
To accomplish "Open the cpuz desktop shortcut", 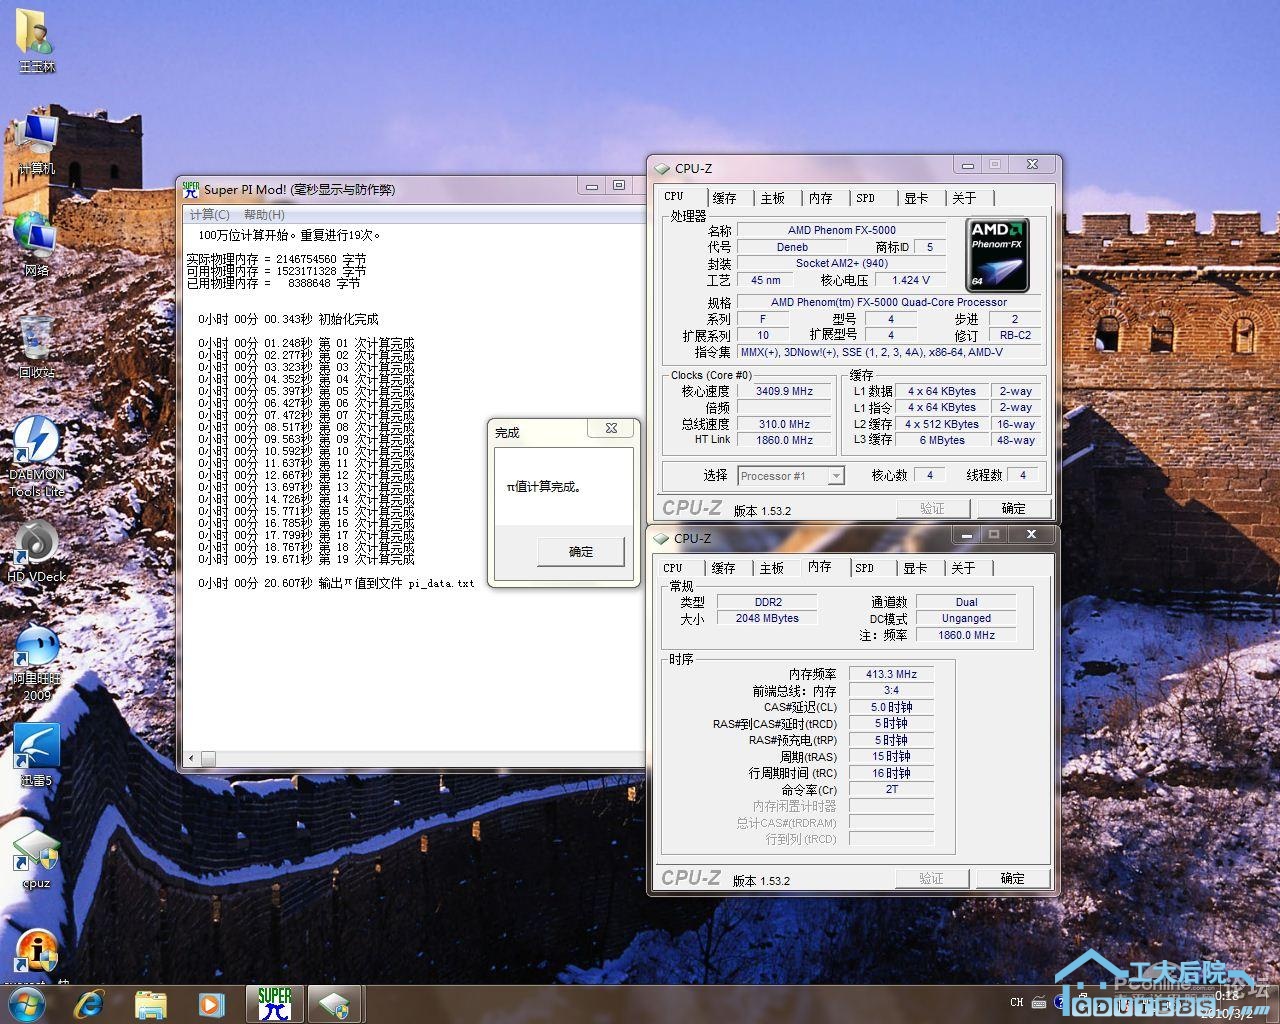I will (37, 860).
